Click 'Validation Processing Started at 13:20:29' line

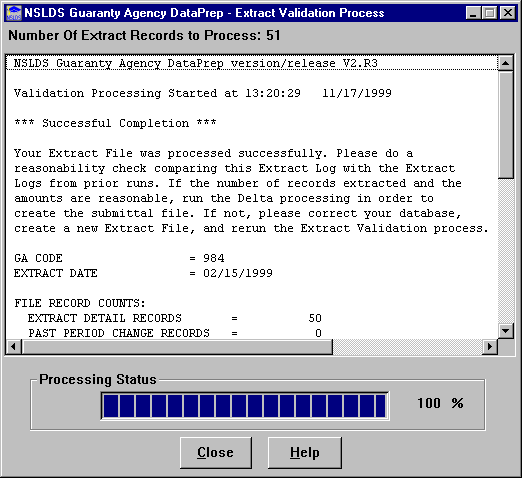(x=203, y=93)
